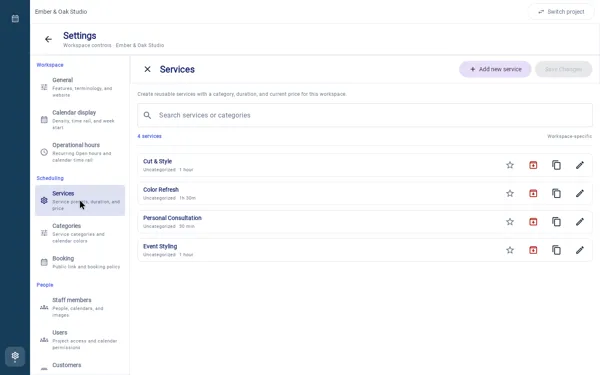The image size is (600, 375).
Task: Go back with the arrow beside Settings
Action: click(x=48, y=39)
